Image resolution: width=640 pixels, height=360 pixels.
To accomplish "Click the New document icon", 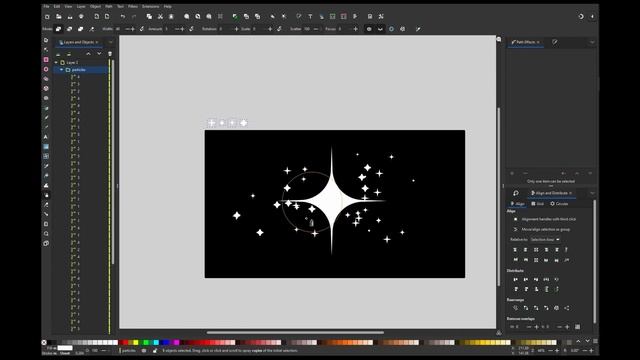I will [x=47, y=17].
